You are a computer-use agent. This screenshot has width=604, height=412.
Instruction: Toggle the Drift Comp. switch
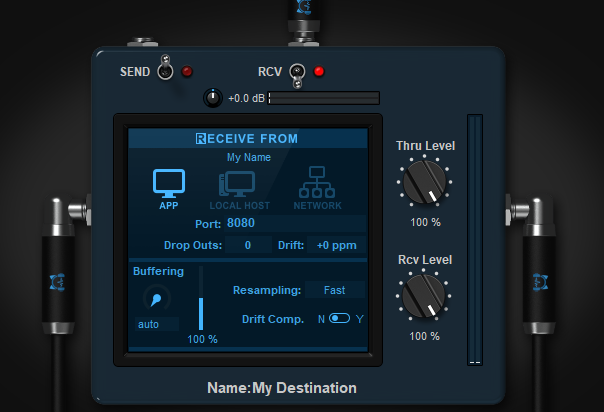(x=339, y=318)
